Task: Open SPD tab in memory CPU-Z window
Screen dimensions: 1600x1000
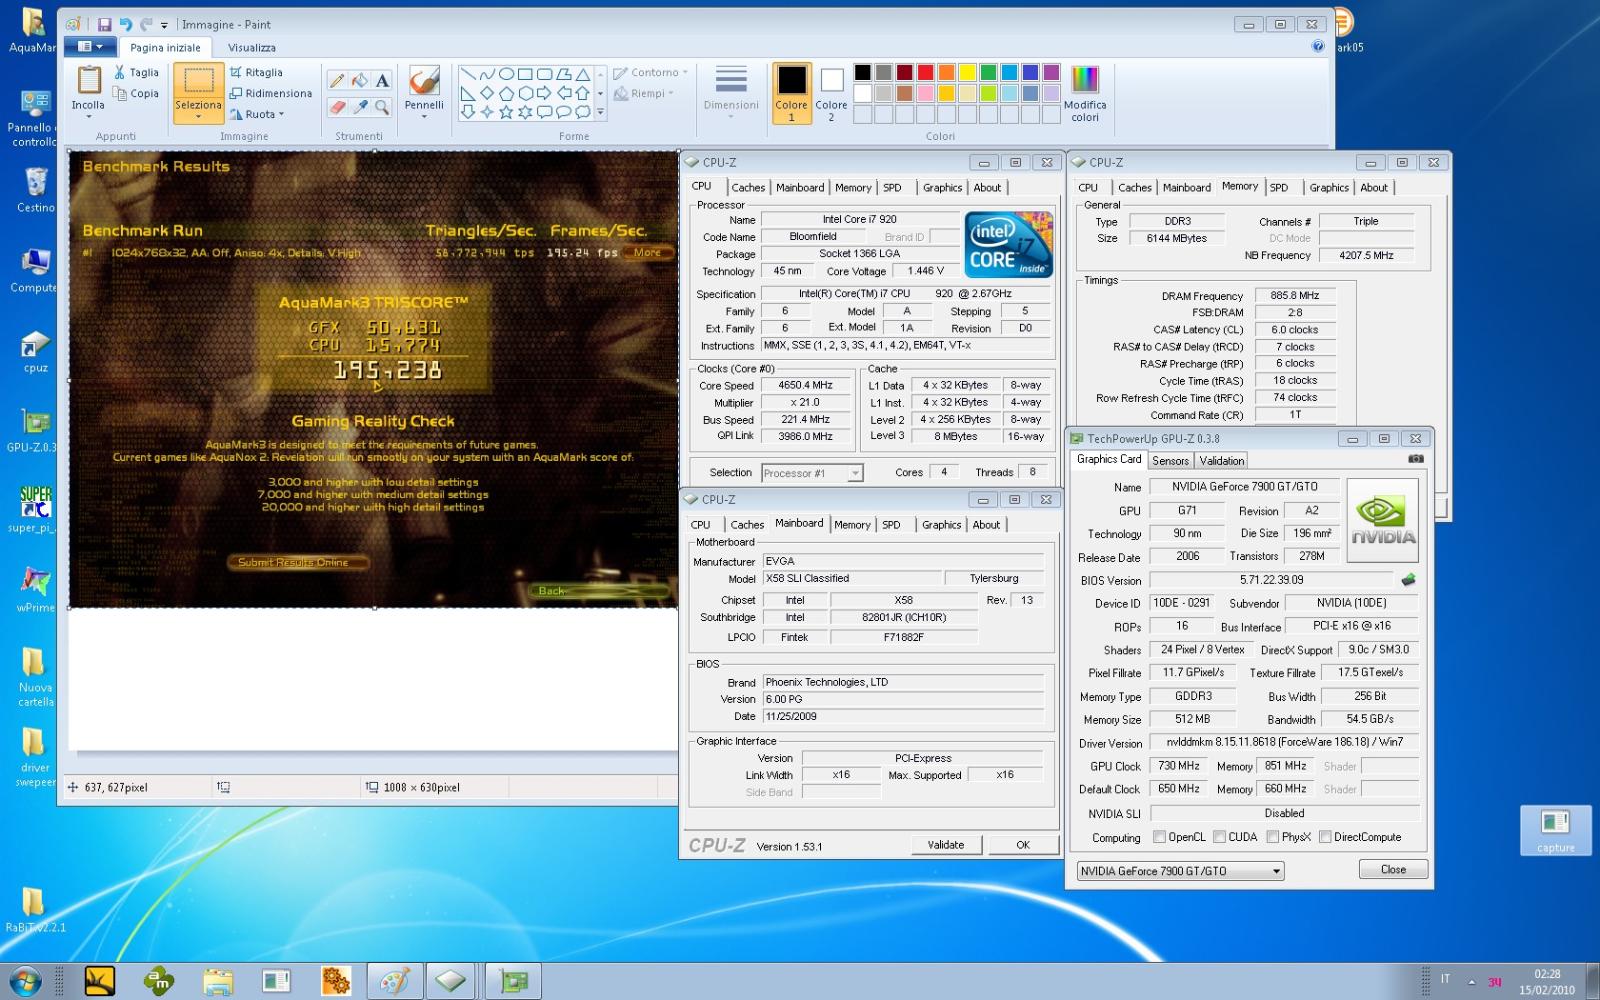Action: coord(1279,187)
